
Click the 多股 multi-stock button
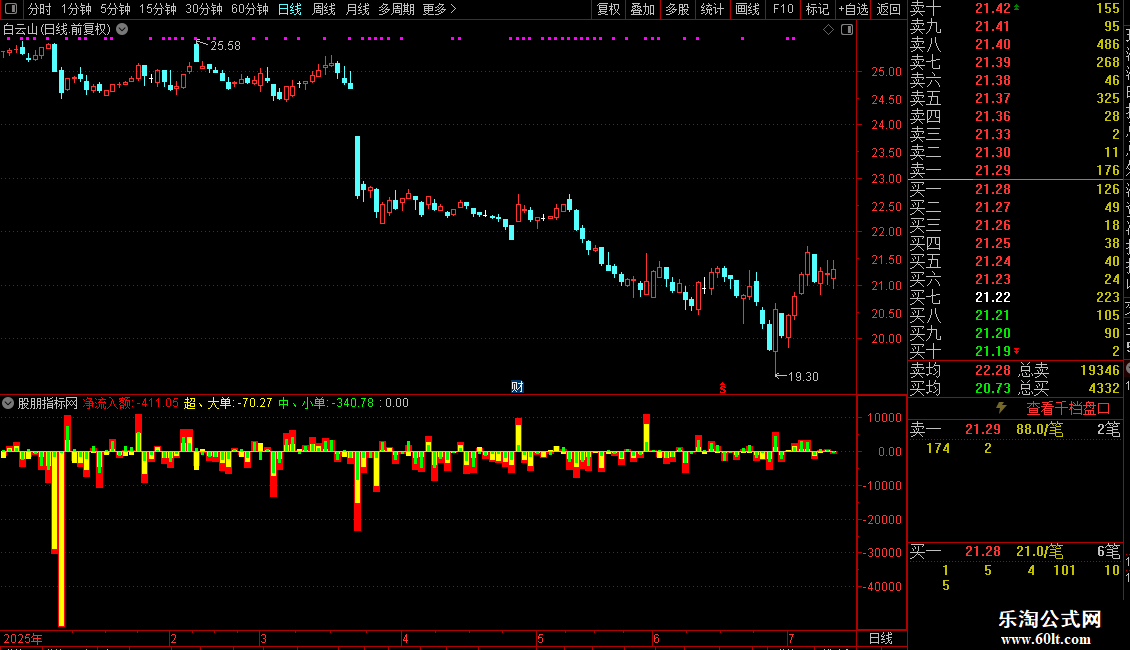click(677, 9)
